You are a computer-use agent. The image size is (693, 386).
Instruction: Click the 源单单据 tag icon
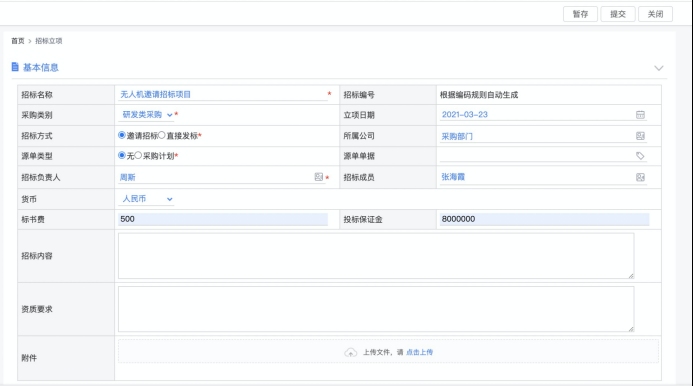tap(640, 156)
